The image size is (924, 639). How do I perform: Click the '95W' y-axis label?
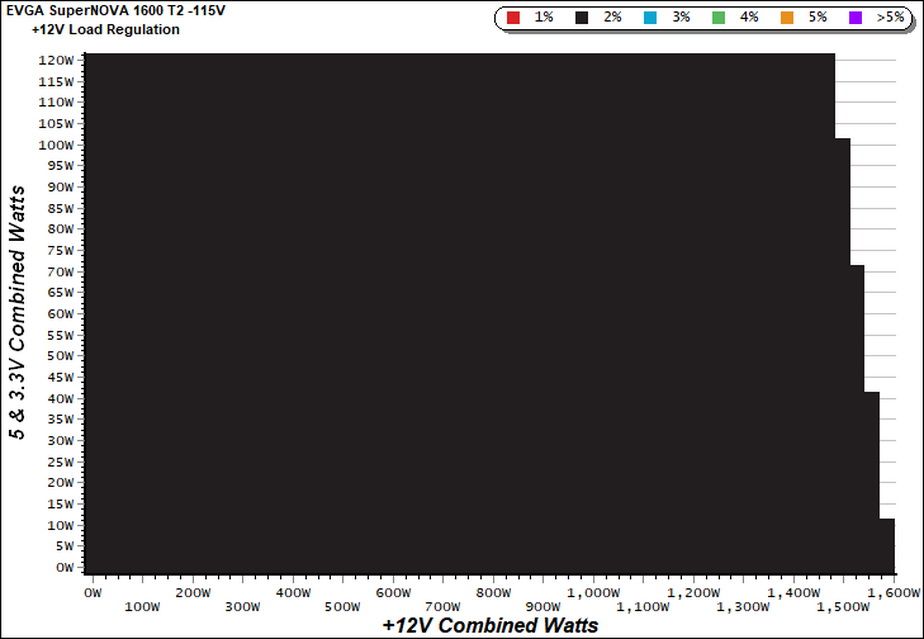tap(61, 166)
